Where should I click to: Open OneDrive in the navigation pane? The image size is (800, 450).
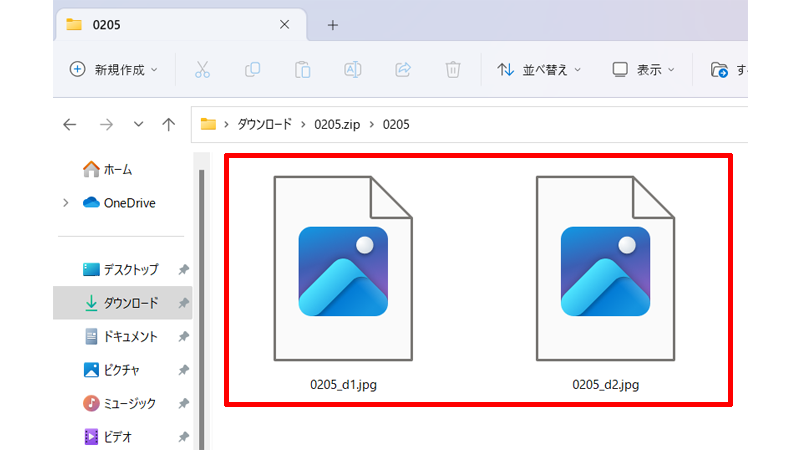pyautogui.click(x=119, y=203)
